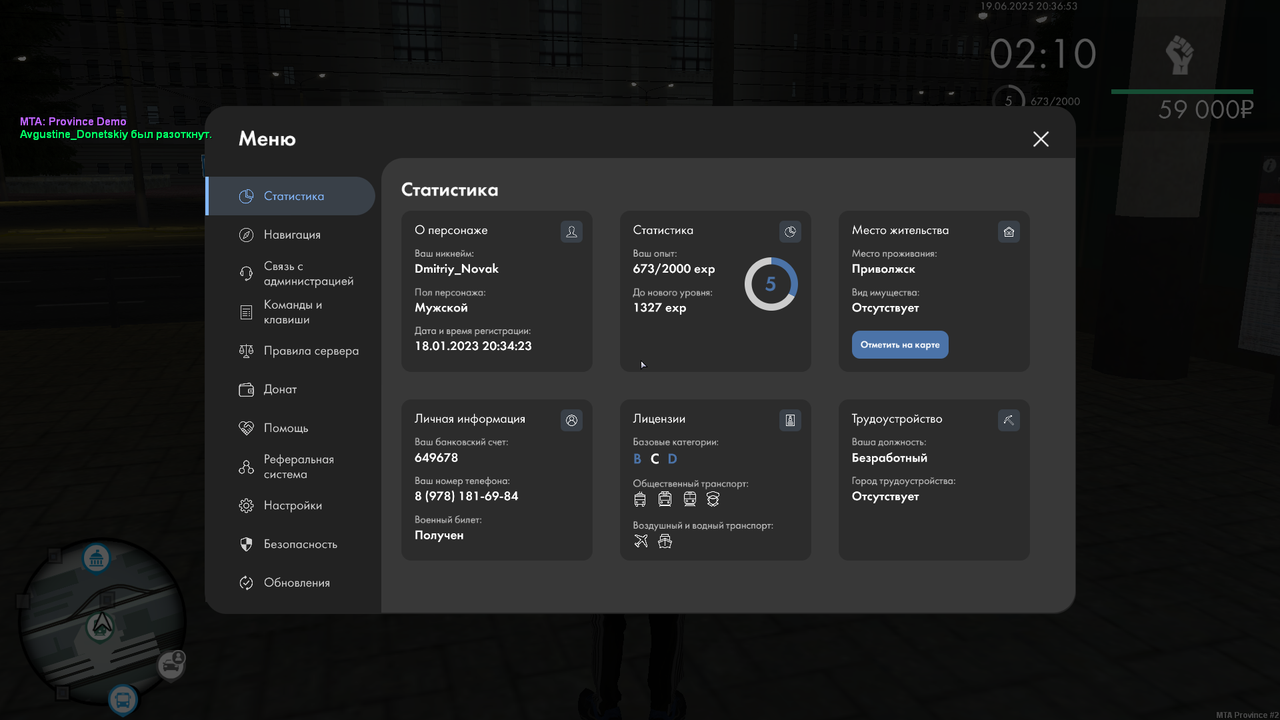The width and height of the screenshot is (1280, 720).
Task: Click the Приволжск residence value
Action: point(884,269)
